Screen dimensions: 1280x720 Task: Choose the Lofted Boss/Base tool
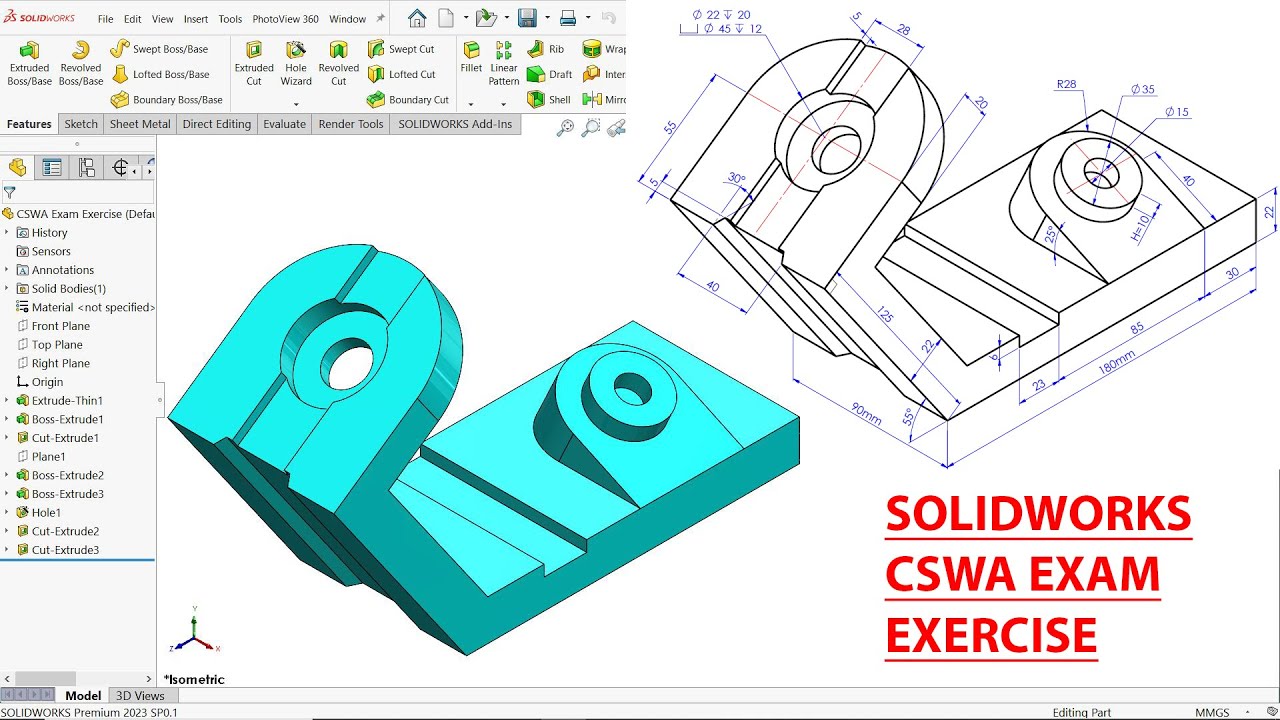click(160, 74)
